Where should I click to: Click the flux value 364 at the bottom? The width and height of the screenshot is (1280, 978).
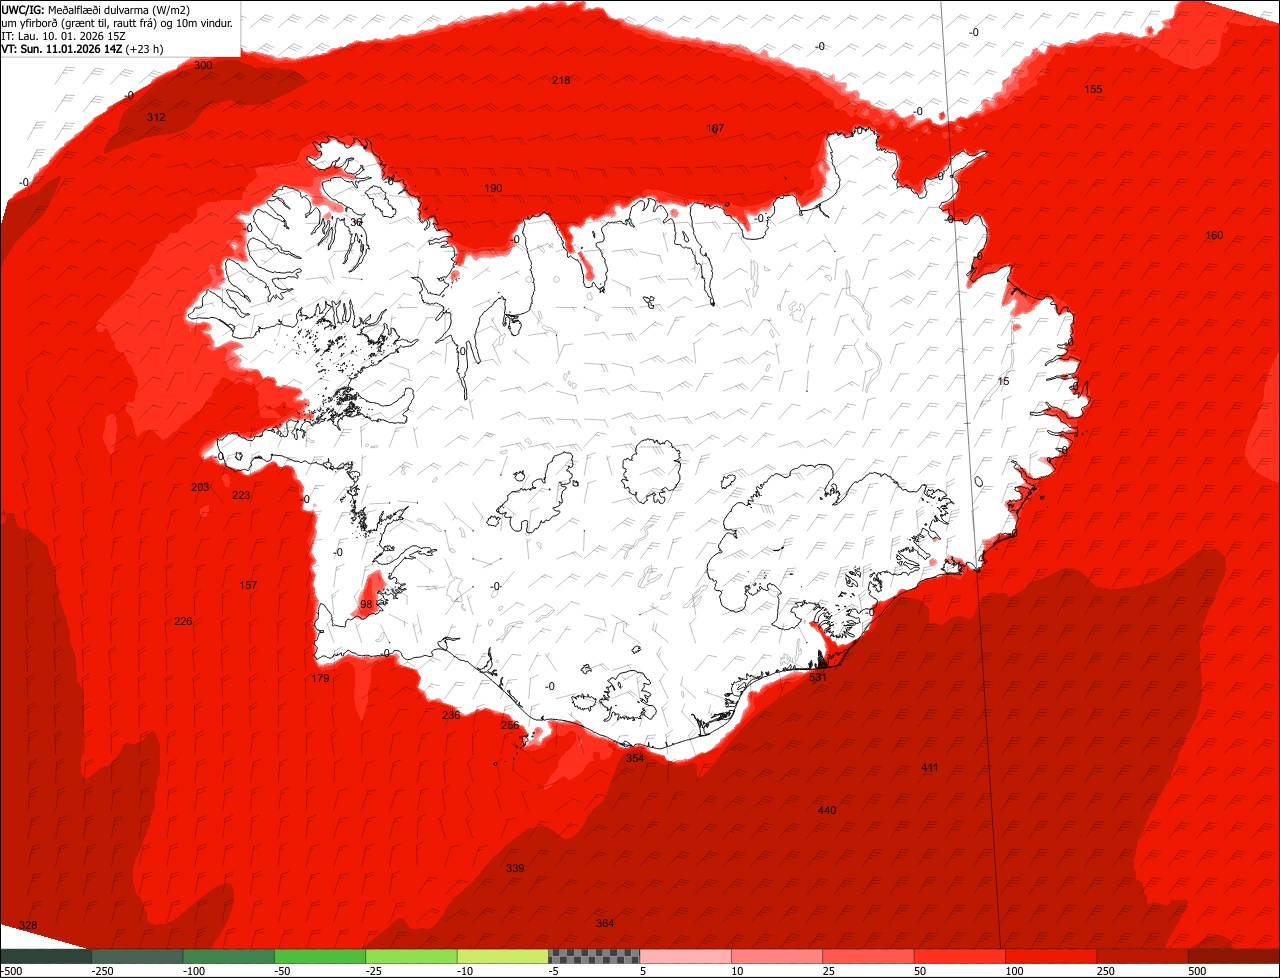click(605, 923)
